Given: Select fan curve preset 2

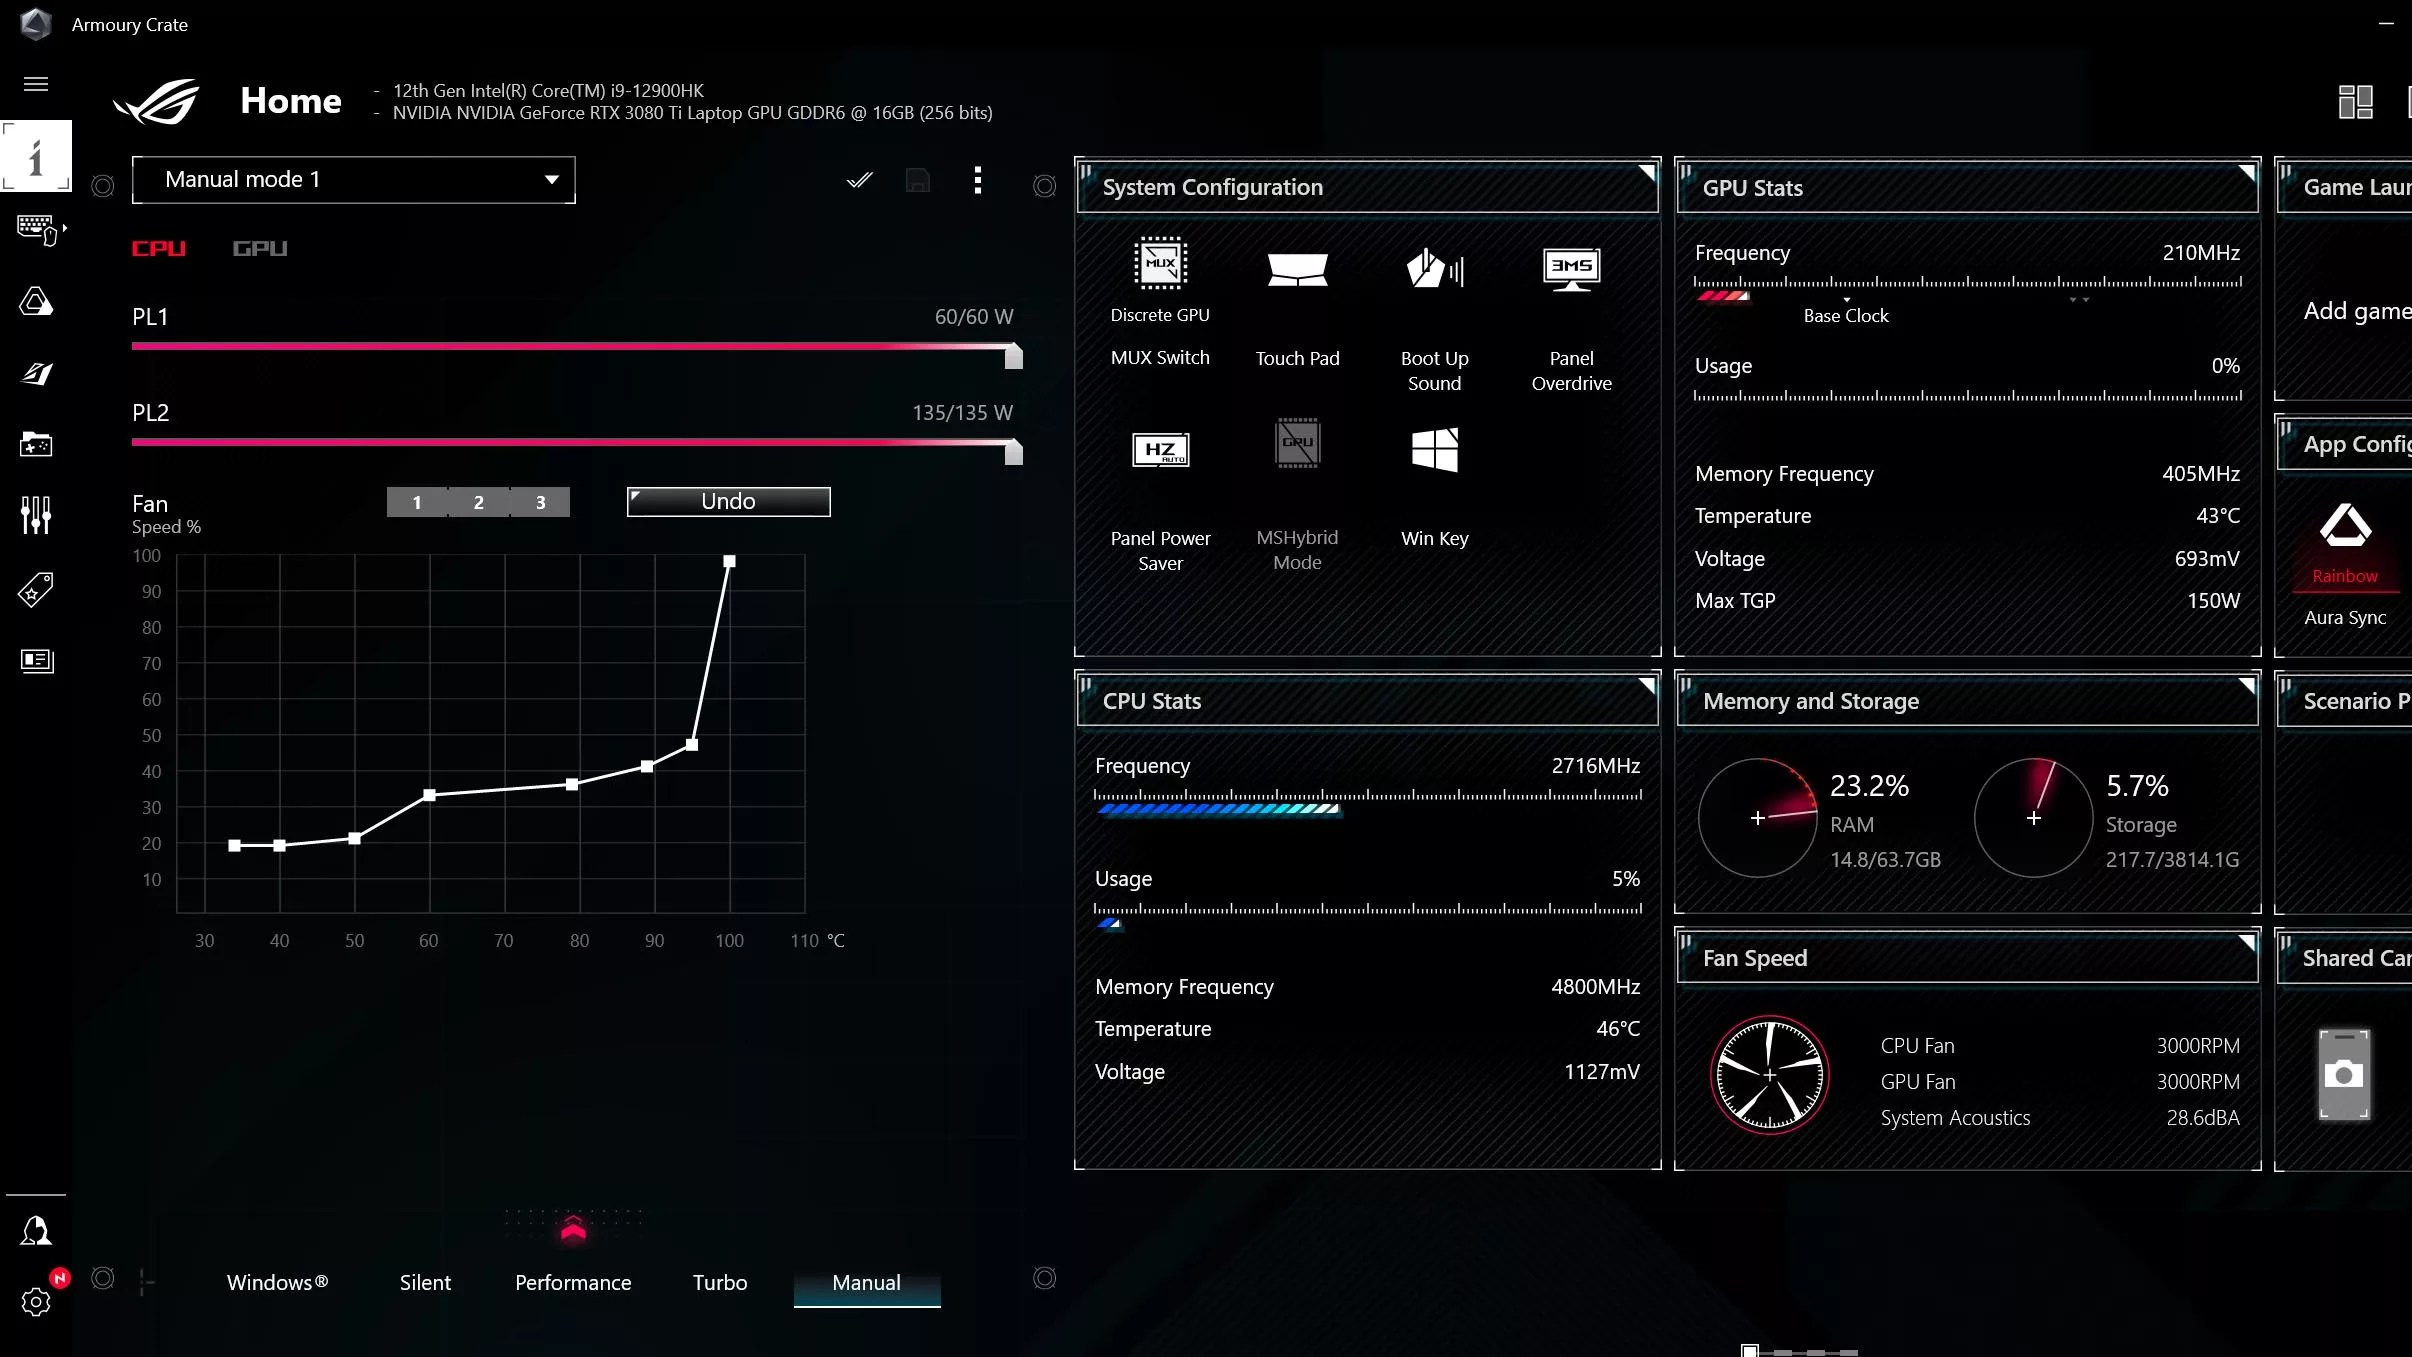Looking at the screenshot, I should tap(478, 502).
